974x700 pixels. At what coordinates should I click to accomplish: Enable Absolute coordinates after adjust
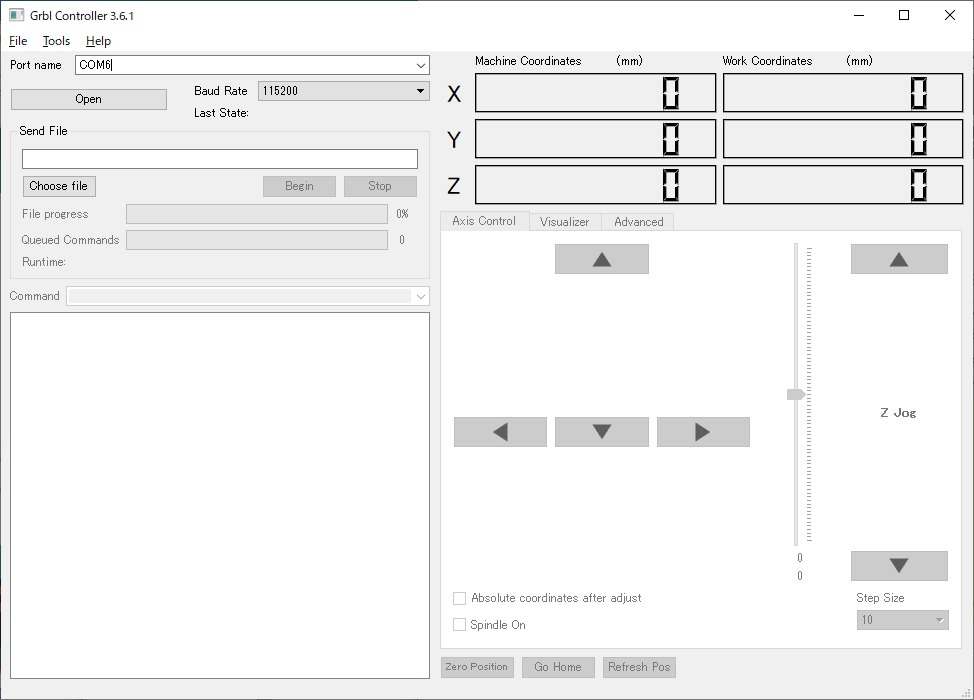(x=459, y=598)
